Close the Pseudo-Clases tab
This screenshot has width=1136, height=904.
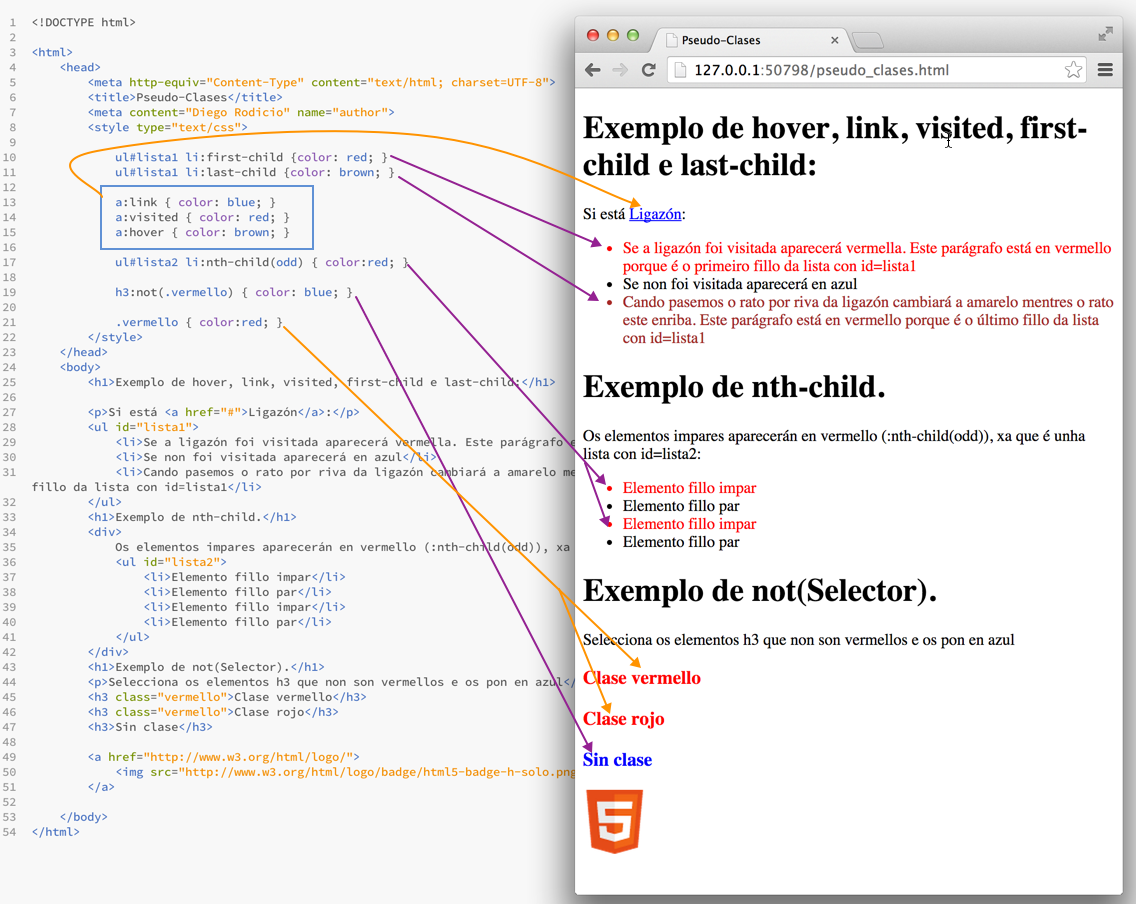click(835, 40)
